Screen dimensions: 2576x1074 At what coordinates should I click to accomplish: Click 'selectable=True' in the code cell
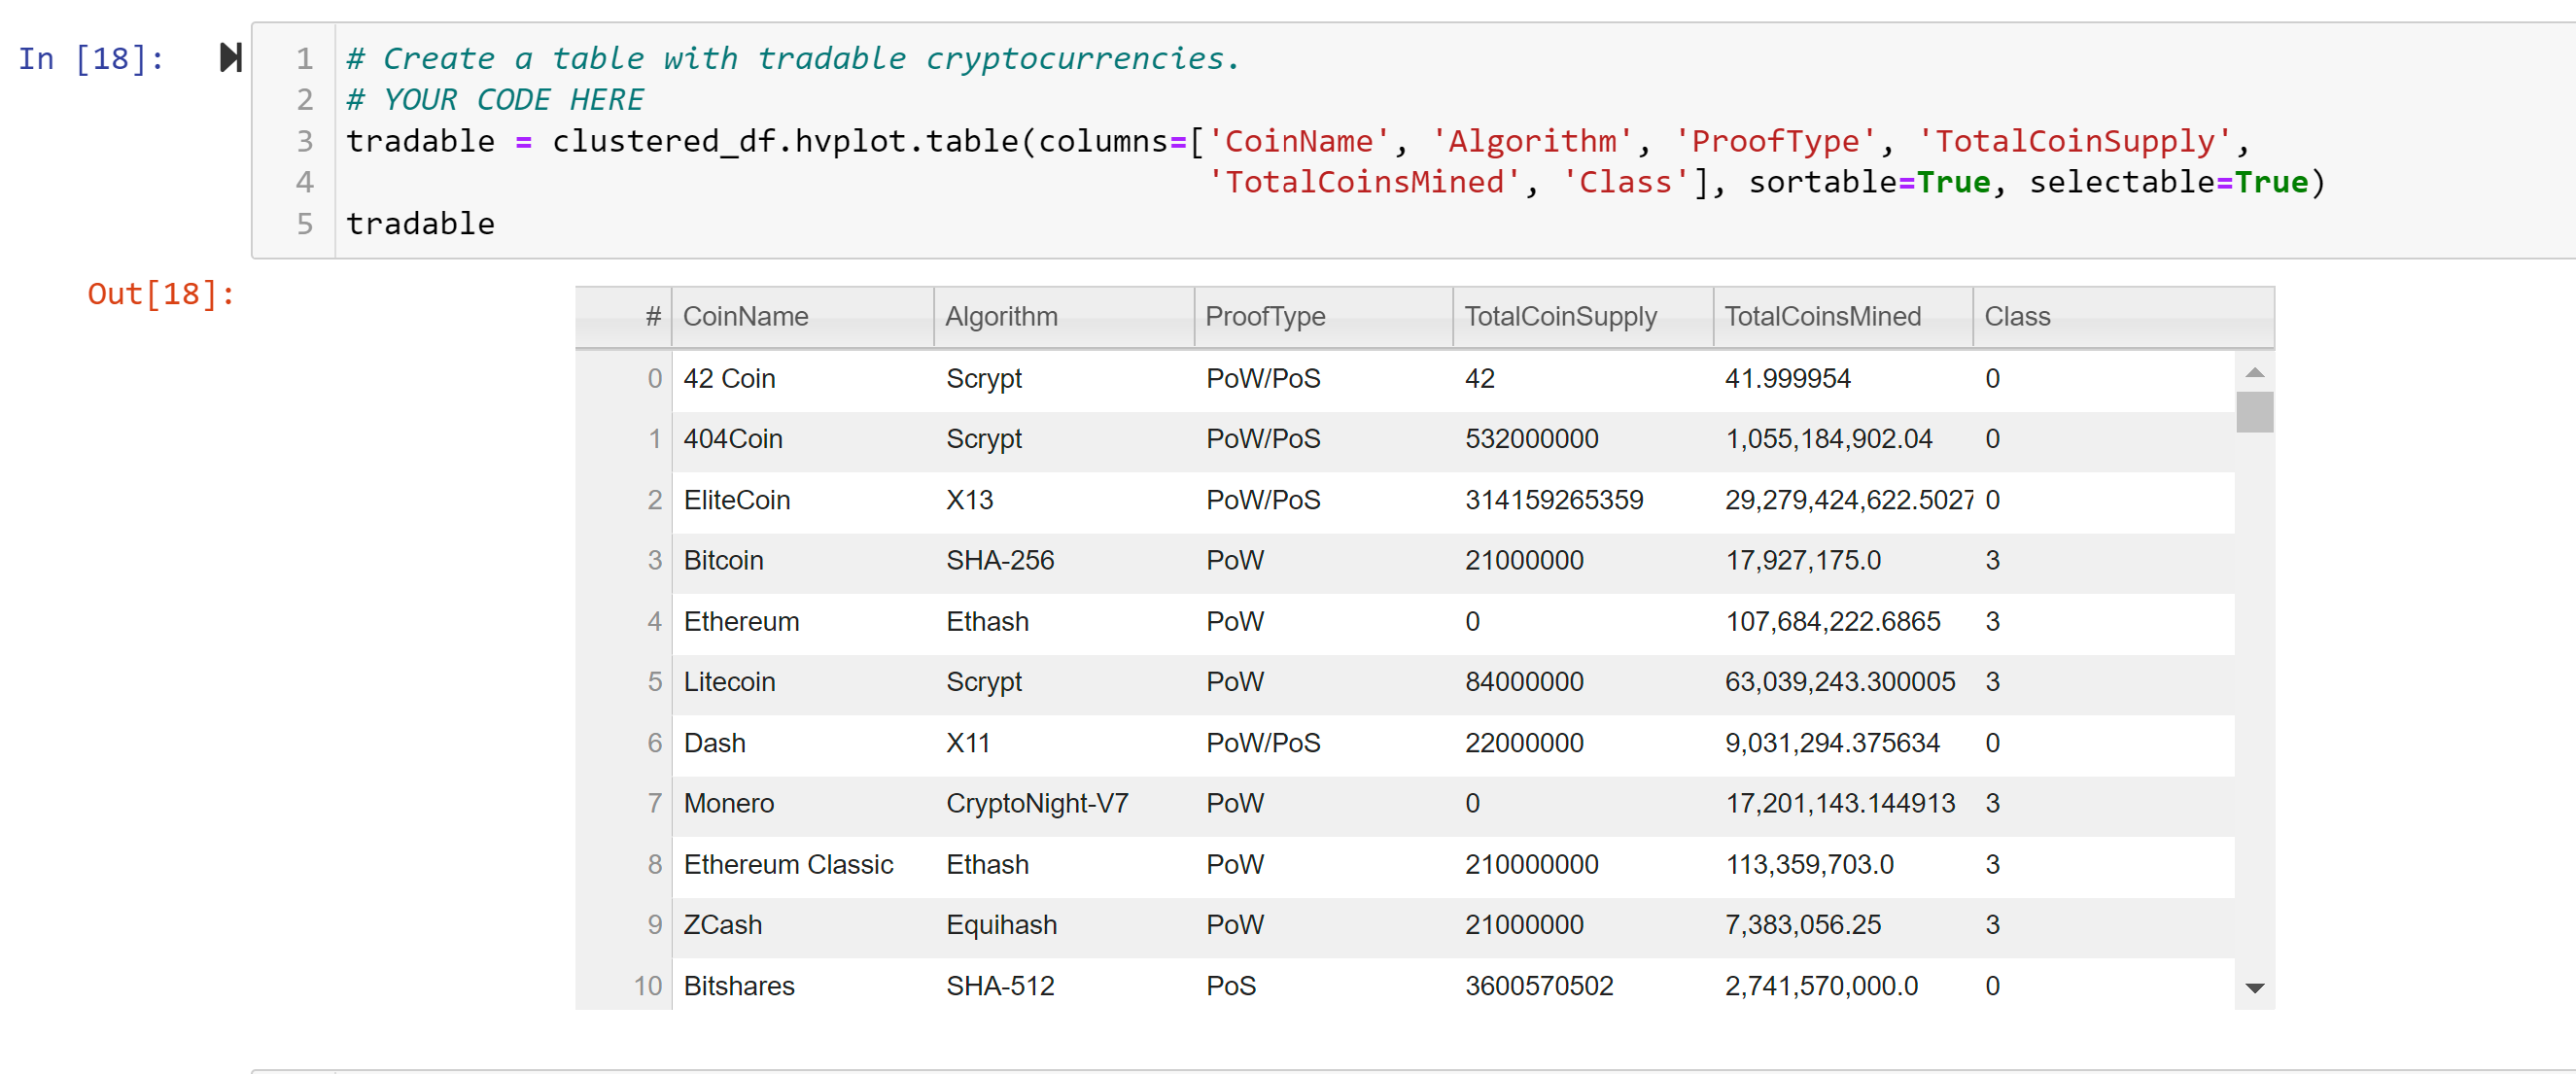coord(2168,183)
